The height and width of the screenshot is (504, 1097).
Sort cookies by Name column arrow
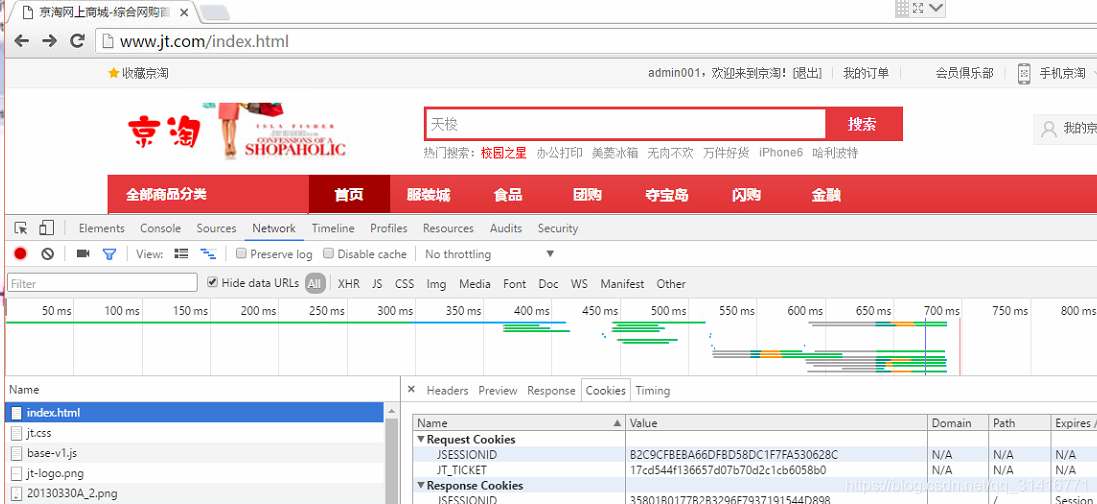tap(616, 423)
